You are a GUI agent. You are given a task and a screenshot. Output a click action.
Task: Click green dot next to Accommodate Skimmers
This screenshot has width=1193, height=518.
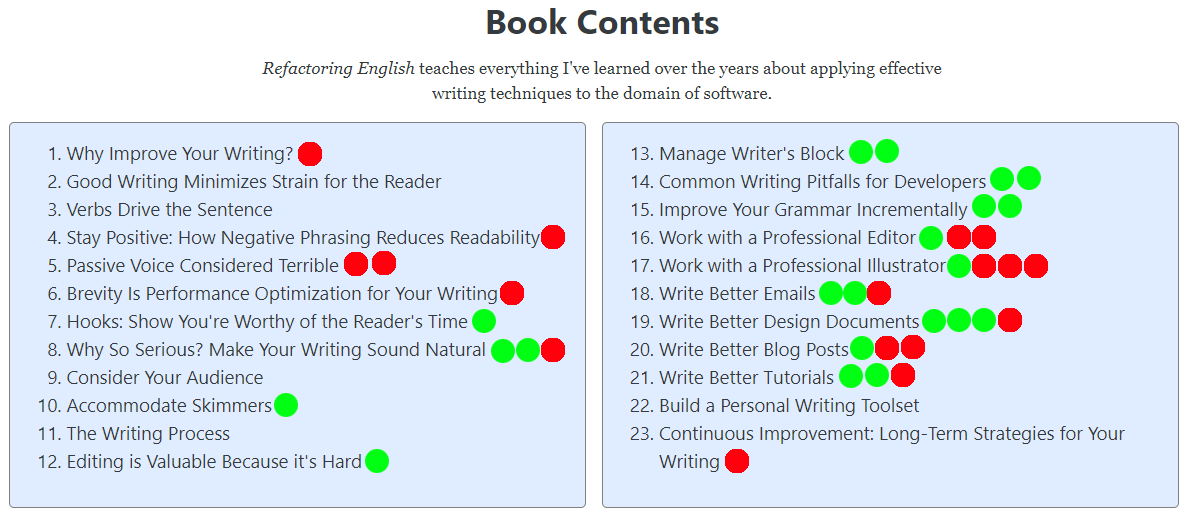[x=285, y=405]
